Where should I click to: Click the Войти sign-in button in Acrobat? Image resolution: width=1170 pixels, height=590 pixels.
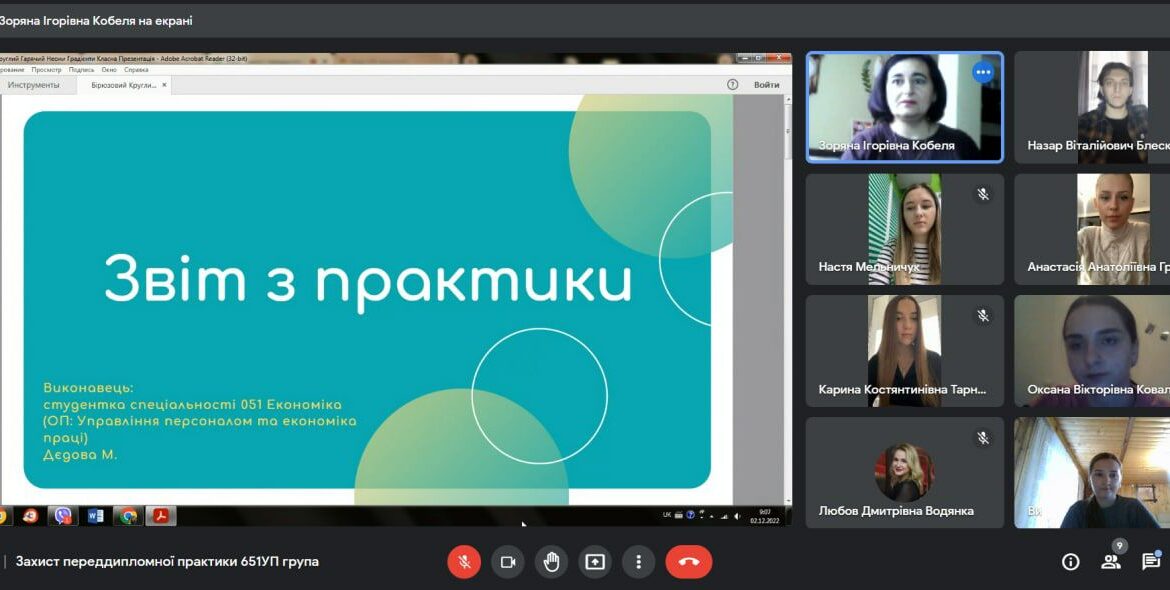coord(766,85)
